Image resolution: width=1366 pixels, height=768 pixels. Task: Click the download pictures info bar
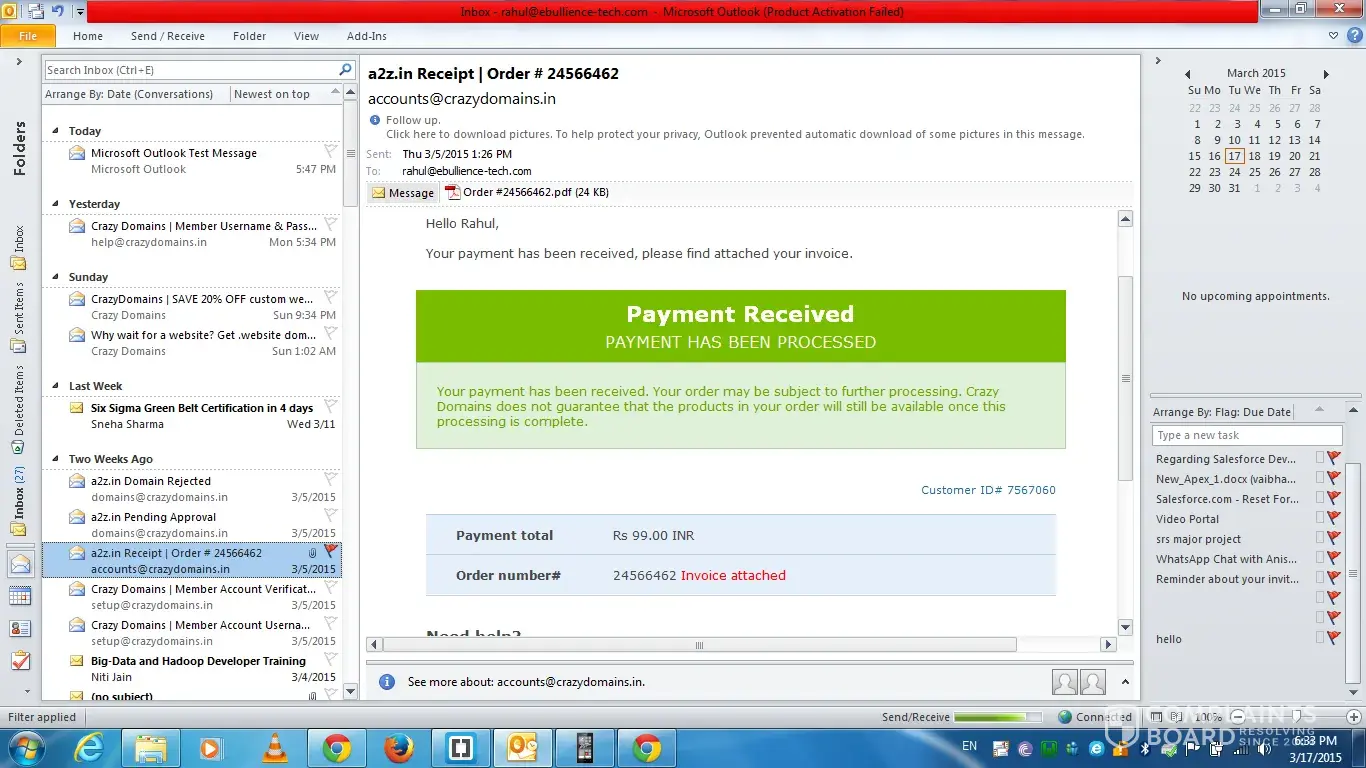pos(734,134)
